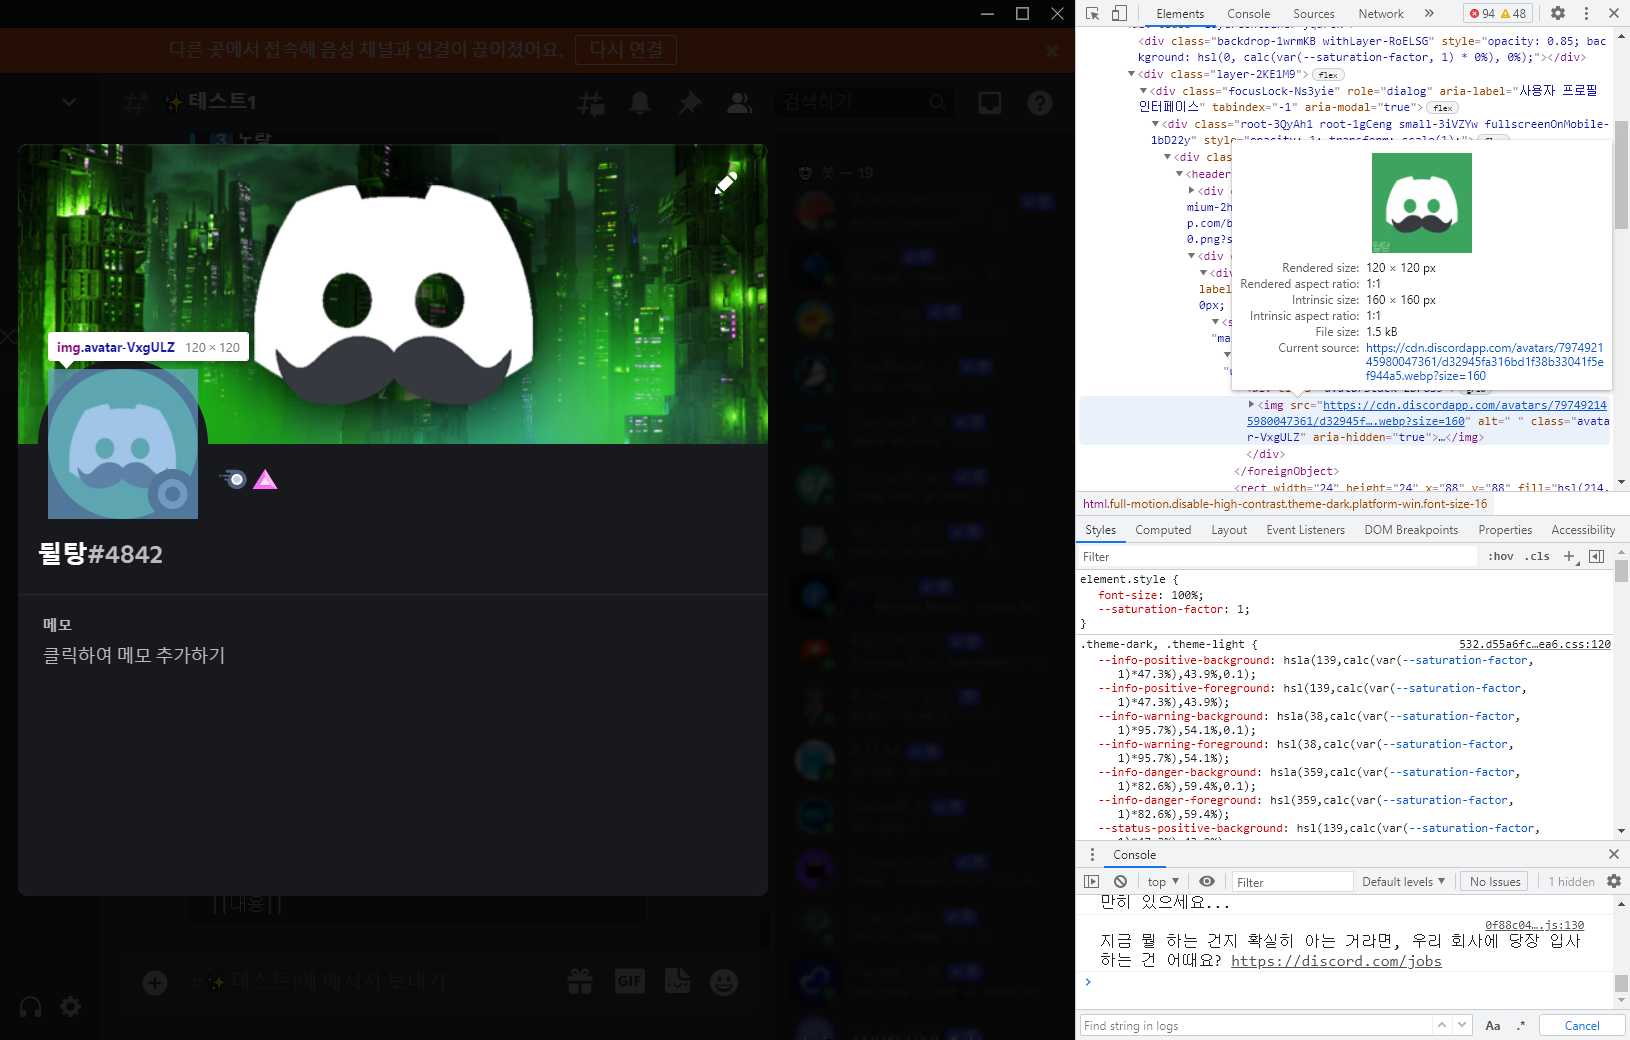Open pinned messages pin icon
The height and width of the screenshot is (1040, 1630).
(x=690, y=102)
